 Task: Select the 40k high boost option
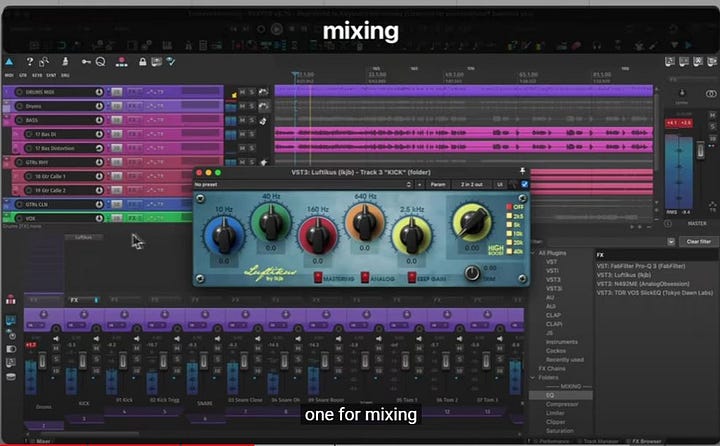509,251
